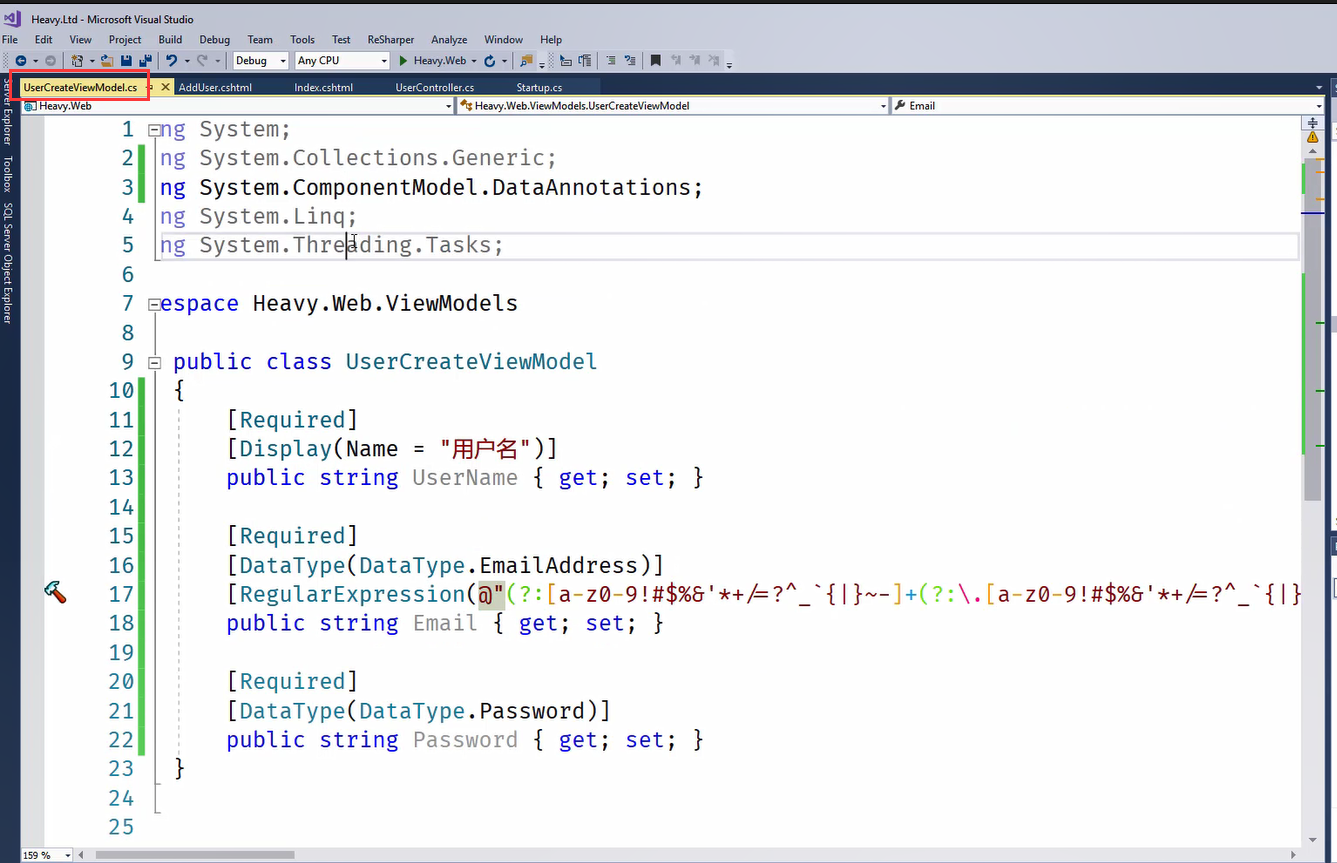Collapse the using directives block at line 1
This screenshot has width=1337, height=863.
154,130
